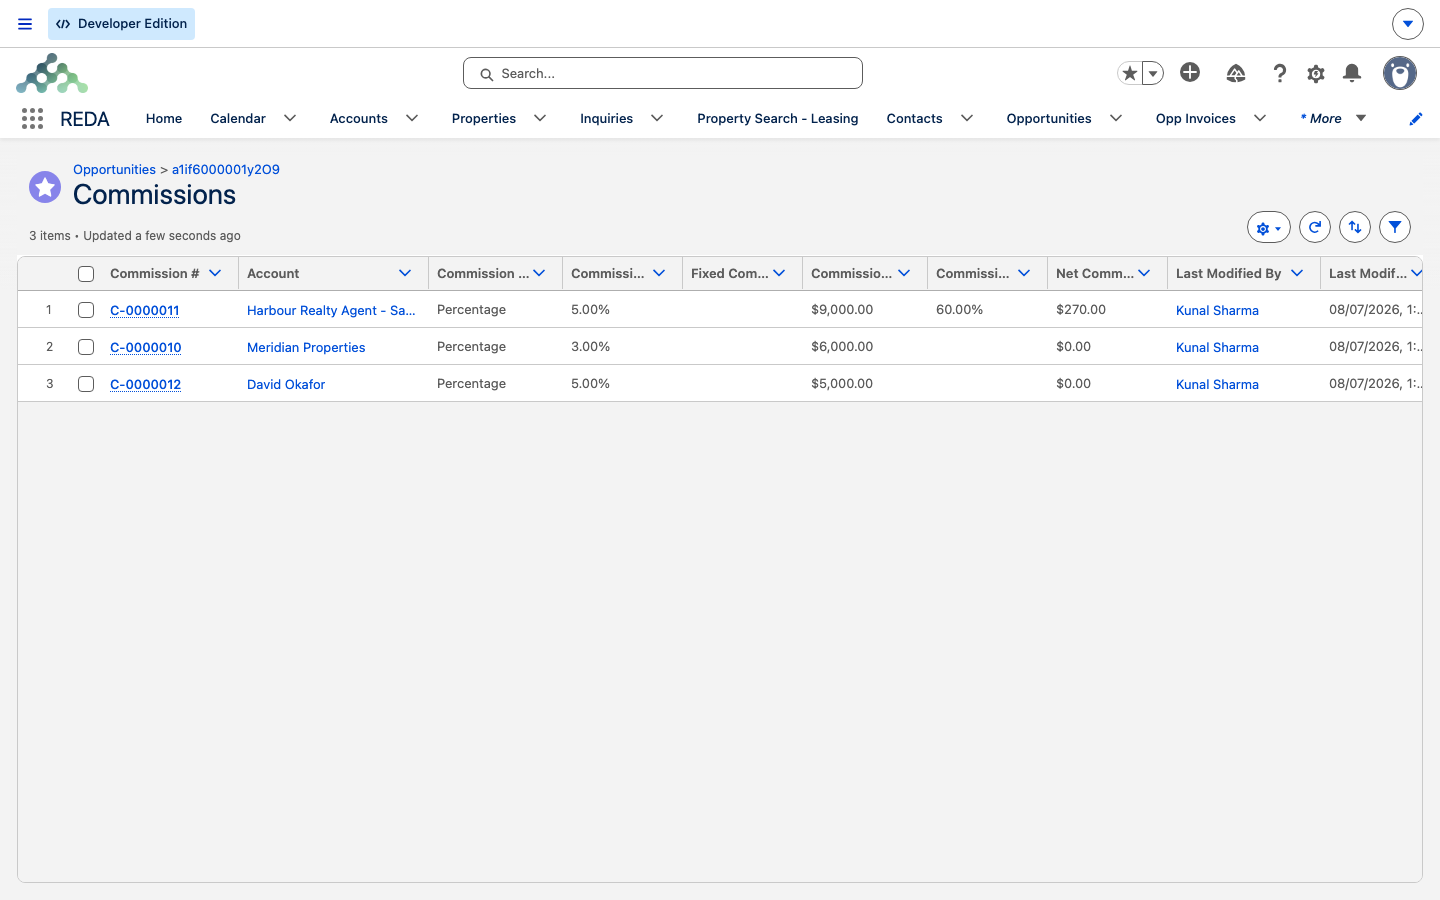This screenshot has height=900, width=1440.
Task: Expand the Accounts tab dropdown chevron
Action: coord(412,118)
